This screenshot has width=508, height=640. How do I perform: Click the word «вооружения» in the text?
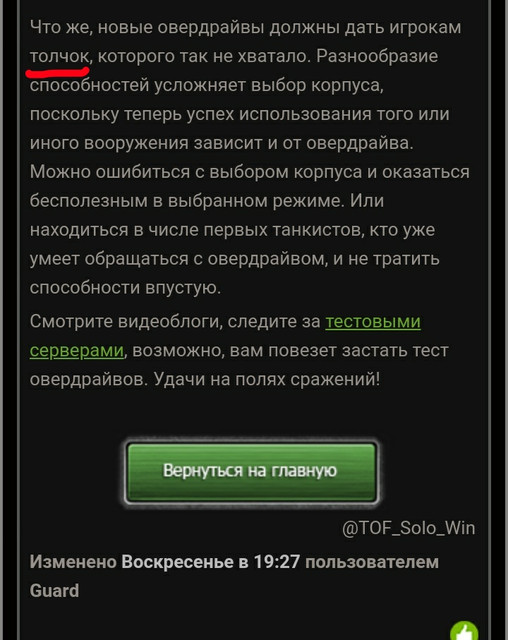(x=136, y=143)
